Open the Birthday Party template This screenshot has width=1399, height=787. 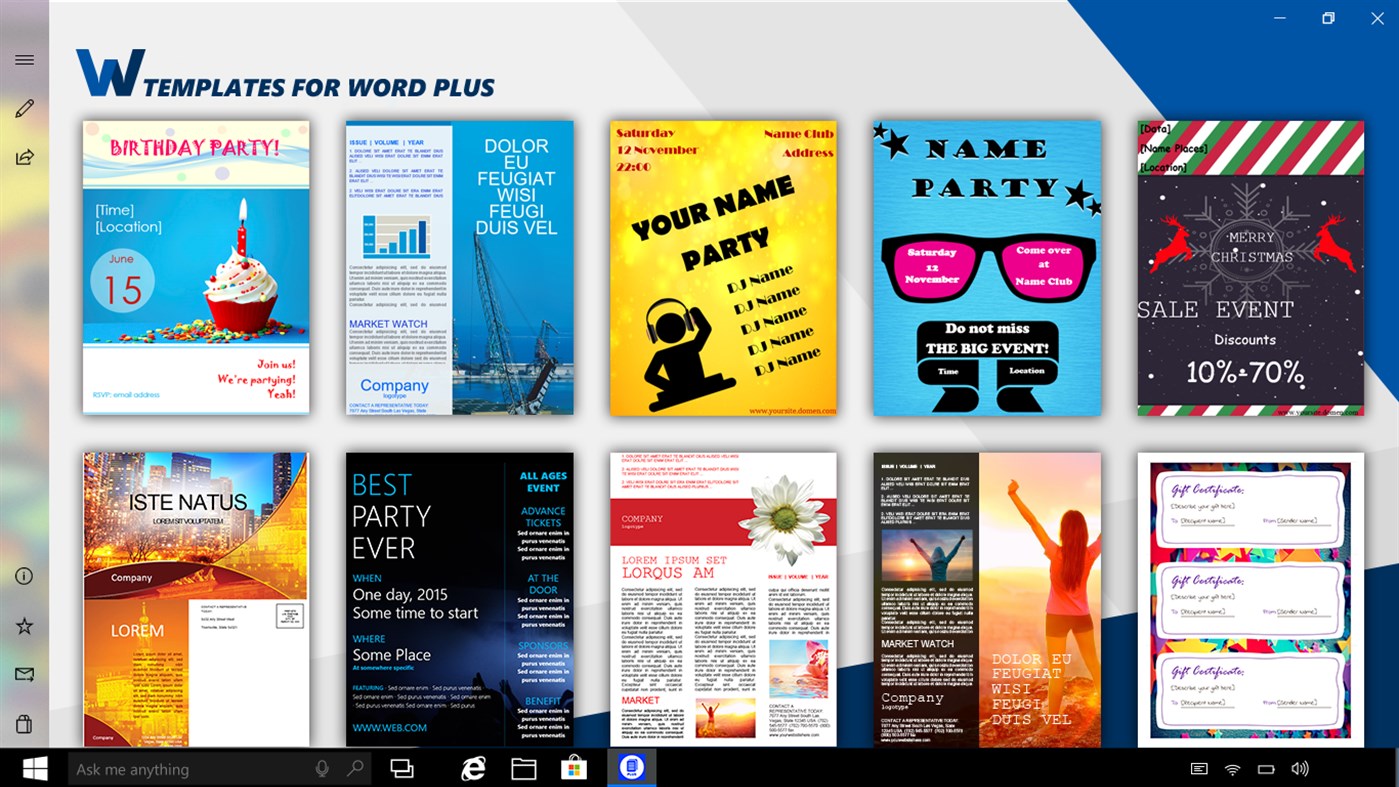195,267
